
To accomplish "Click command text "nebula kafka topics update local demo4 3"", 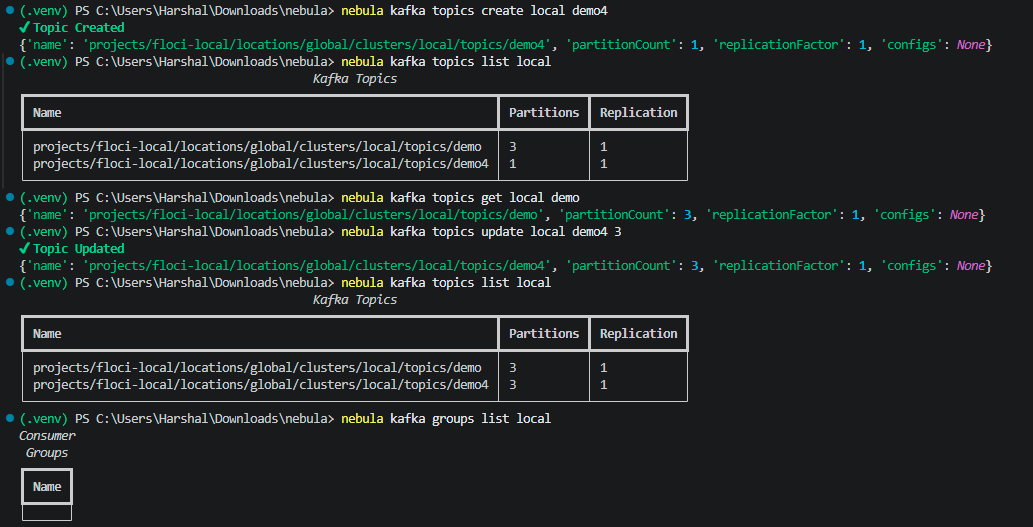I will [482, 232].
